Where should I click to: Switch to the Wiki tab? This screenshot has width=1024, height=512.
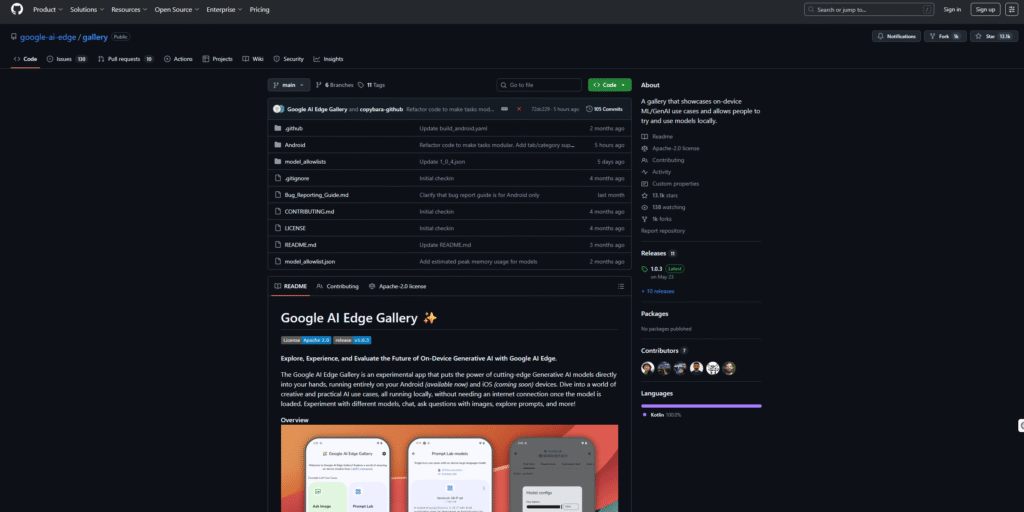(253, 59)
